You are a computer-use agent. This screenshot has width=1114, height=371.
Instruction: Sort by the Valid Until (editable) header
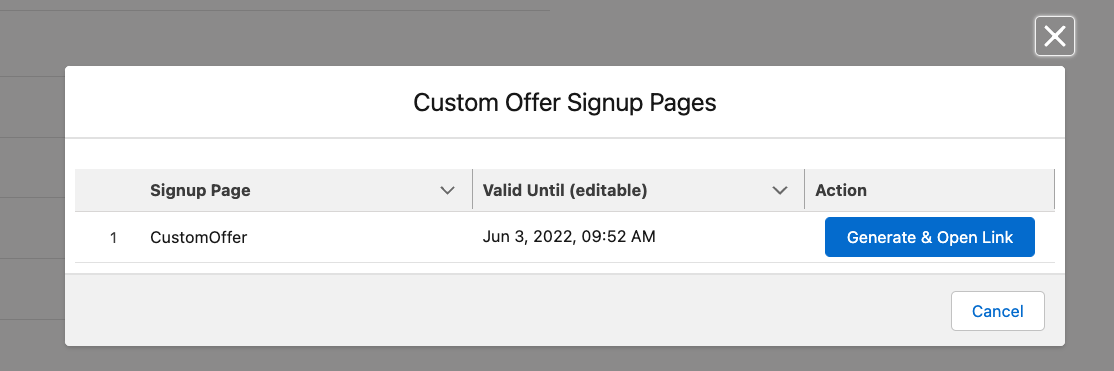pos(565,190)
